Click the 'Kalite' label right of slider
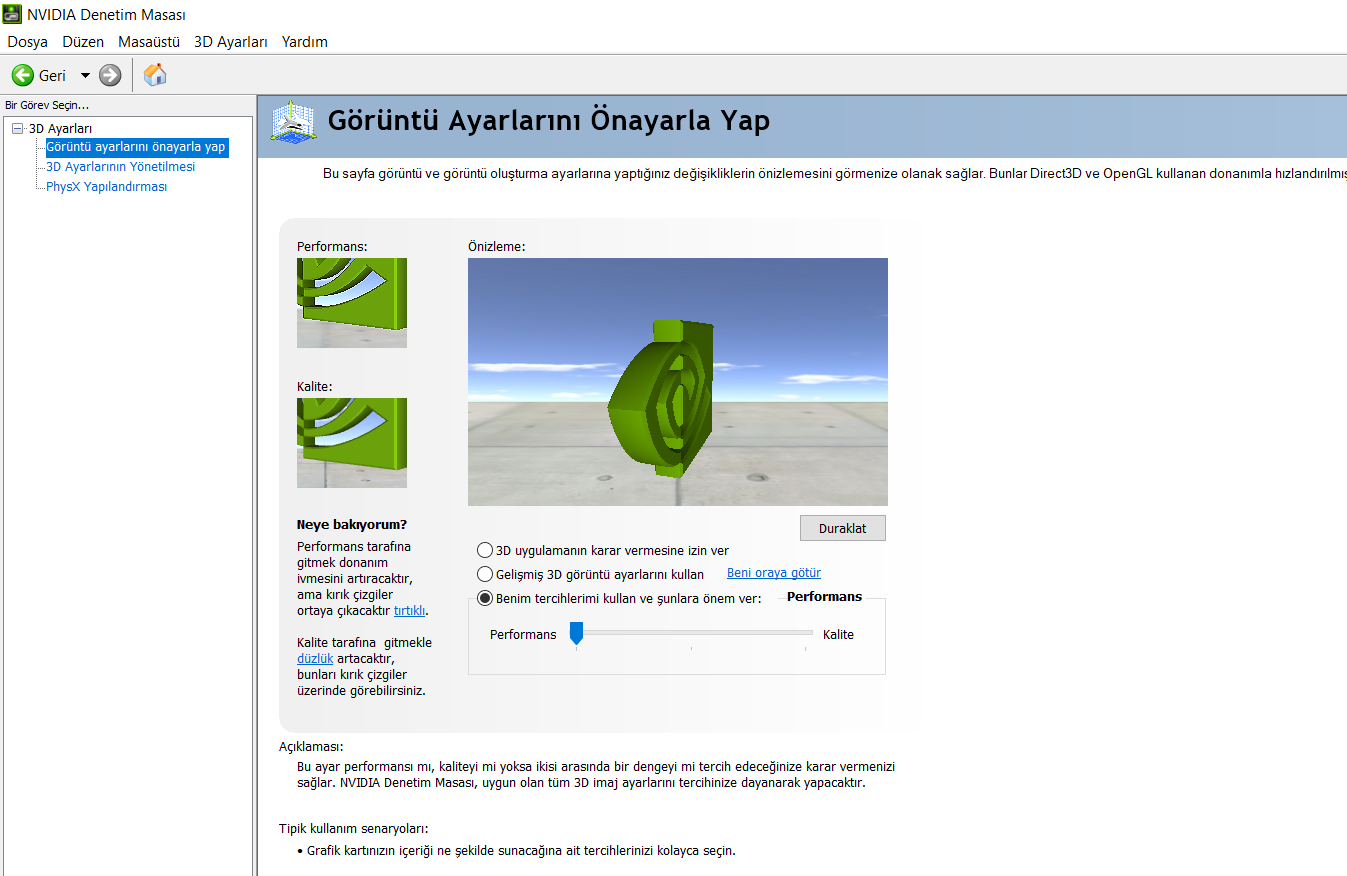The image size is (1347, 876). coord(838,634)
